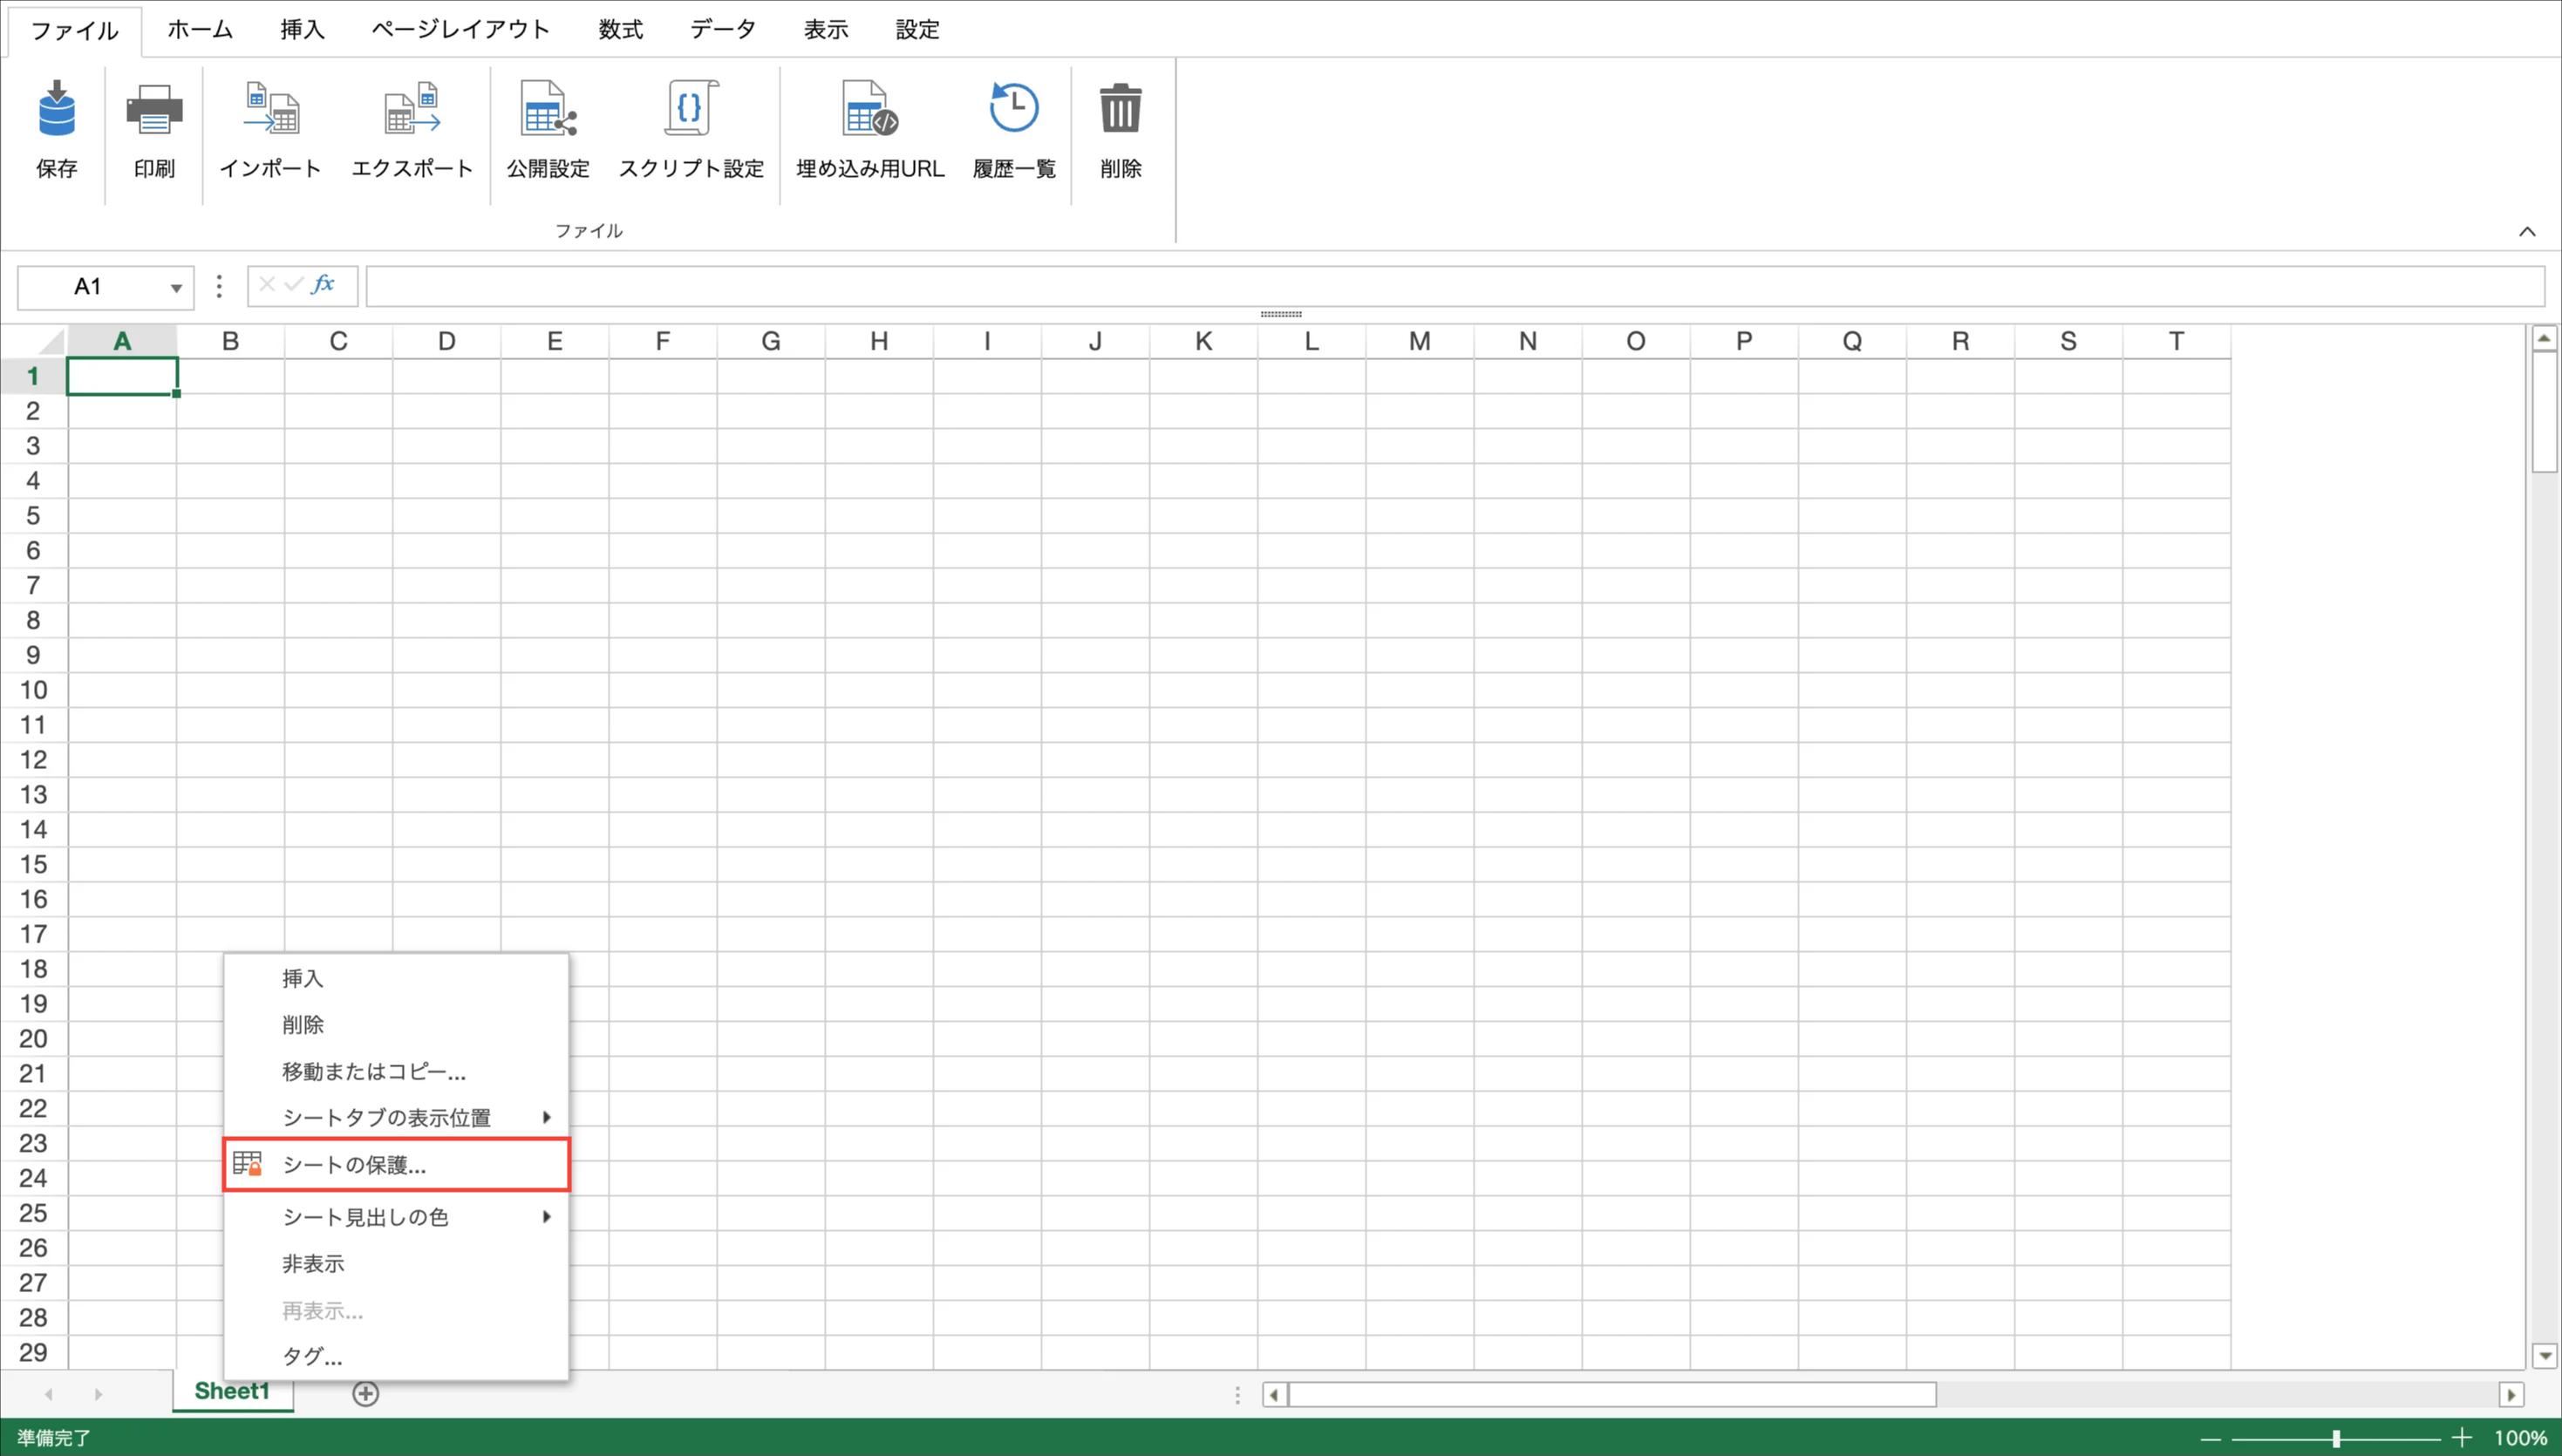
Task: Click the zoom-in plus button
Action: click(x=2461, y=1438)
